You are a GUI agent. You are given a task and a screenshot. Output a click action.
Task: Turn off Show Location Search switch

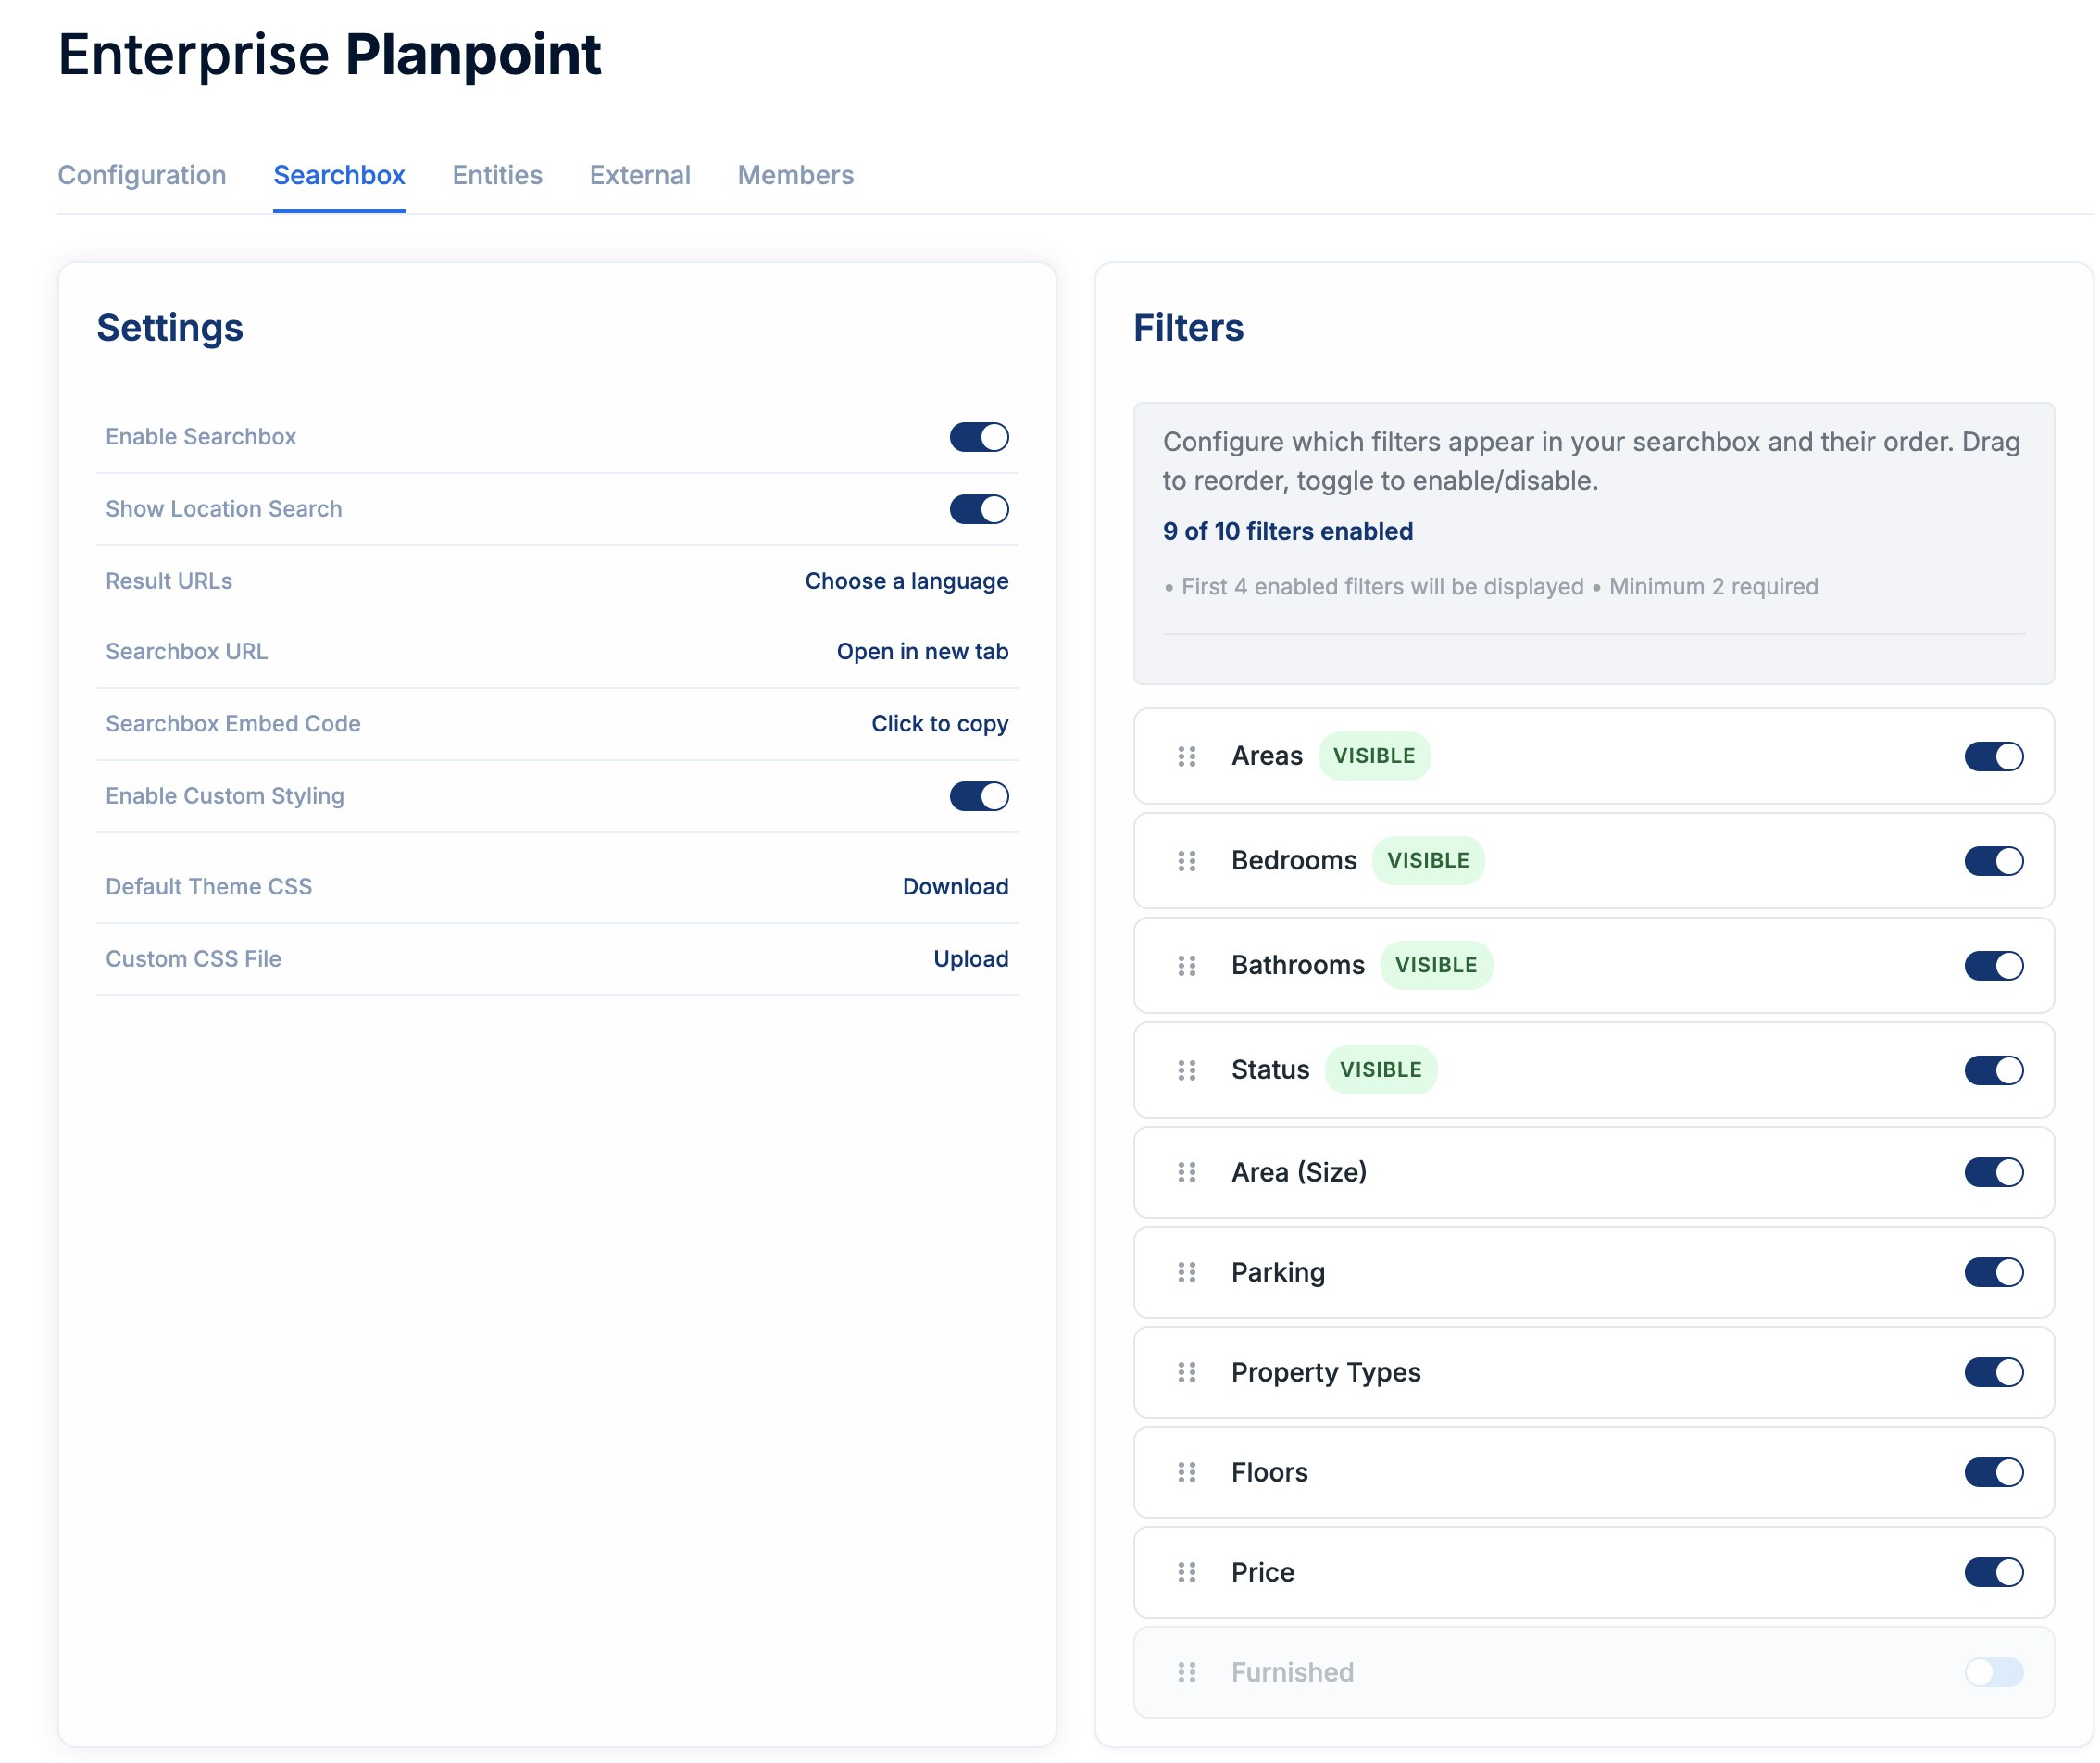pos(978,509)
